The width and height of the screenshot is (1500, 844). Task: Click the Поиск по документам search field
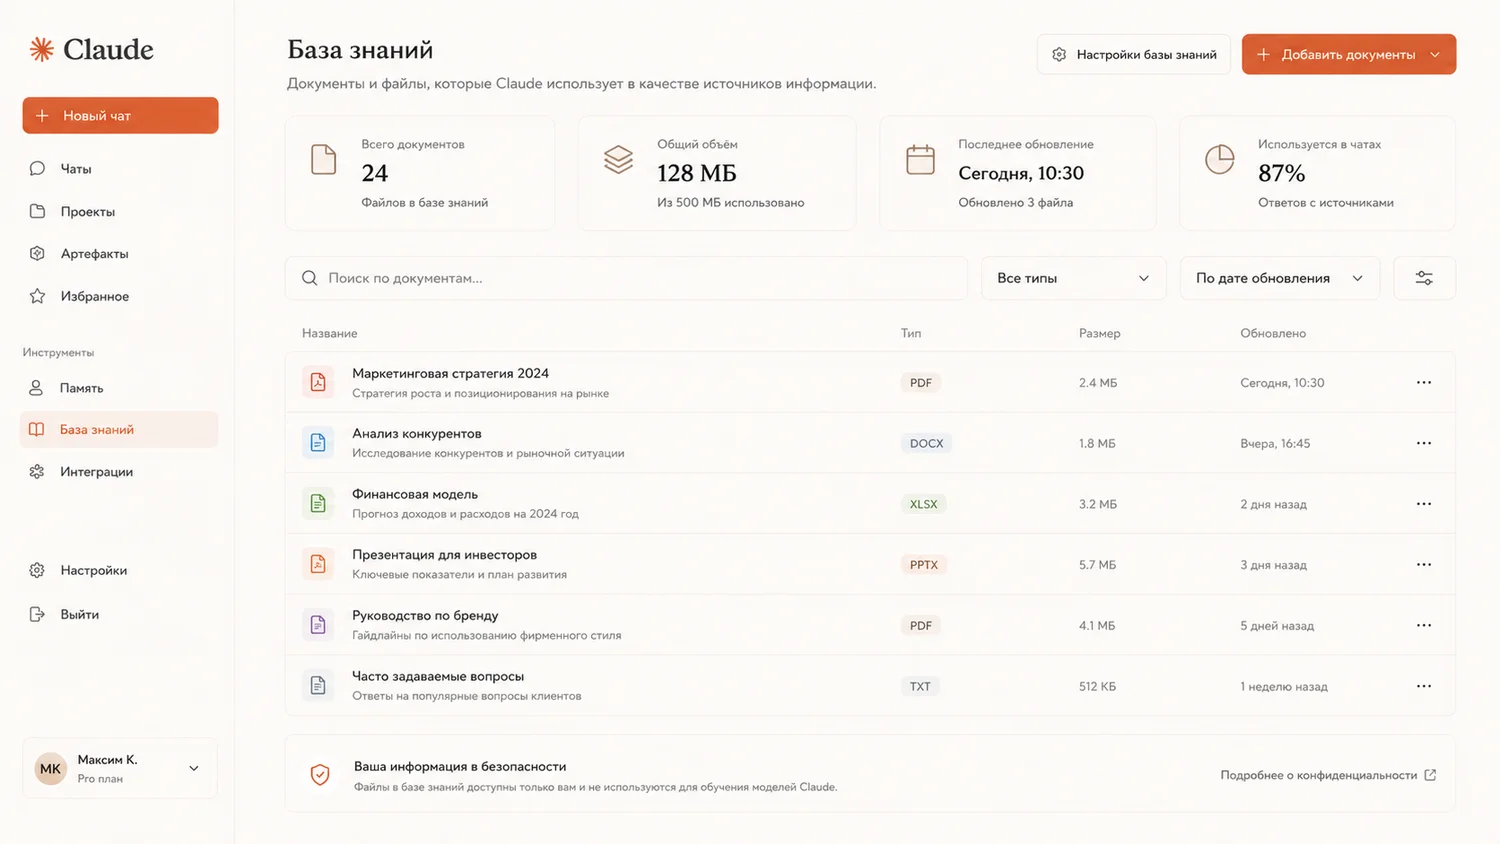(x=626, y=278)
